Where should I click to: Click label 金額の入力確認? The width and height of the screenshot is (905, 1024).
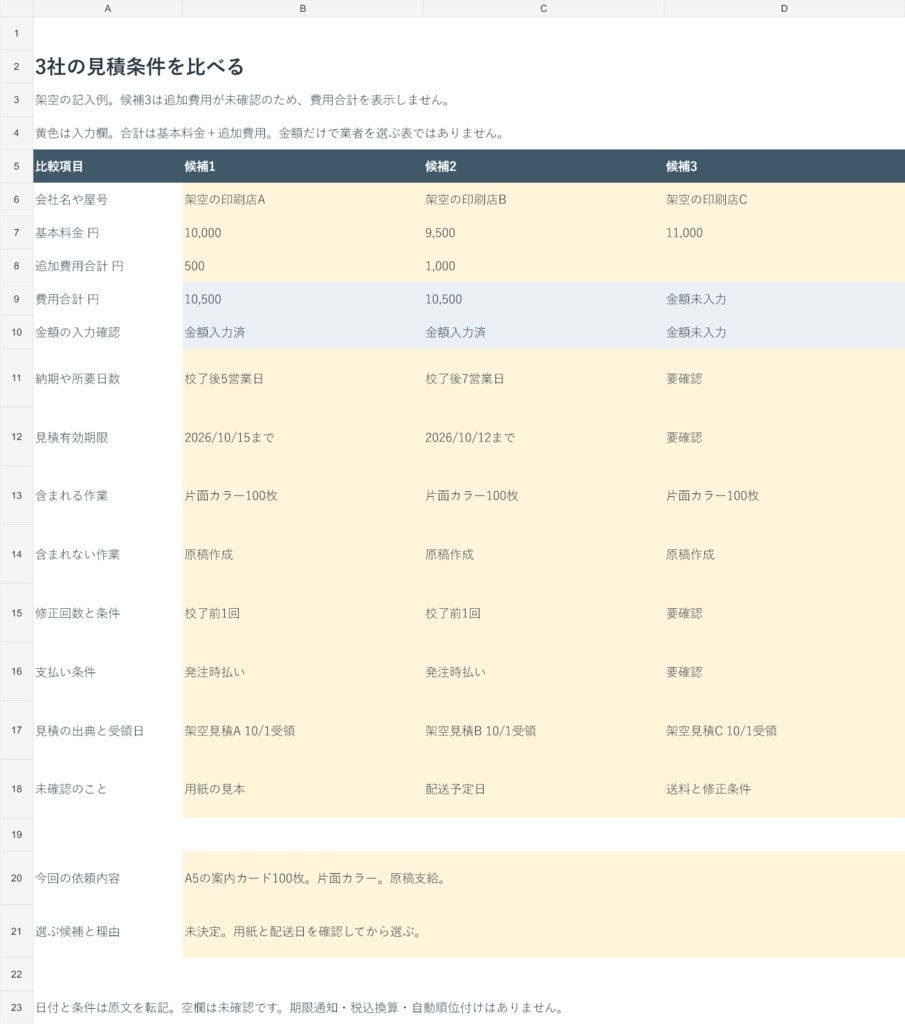78,332
